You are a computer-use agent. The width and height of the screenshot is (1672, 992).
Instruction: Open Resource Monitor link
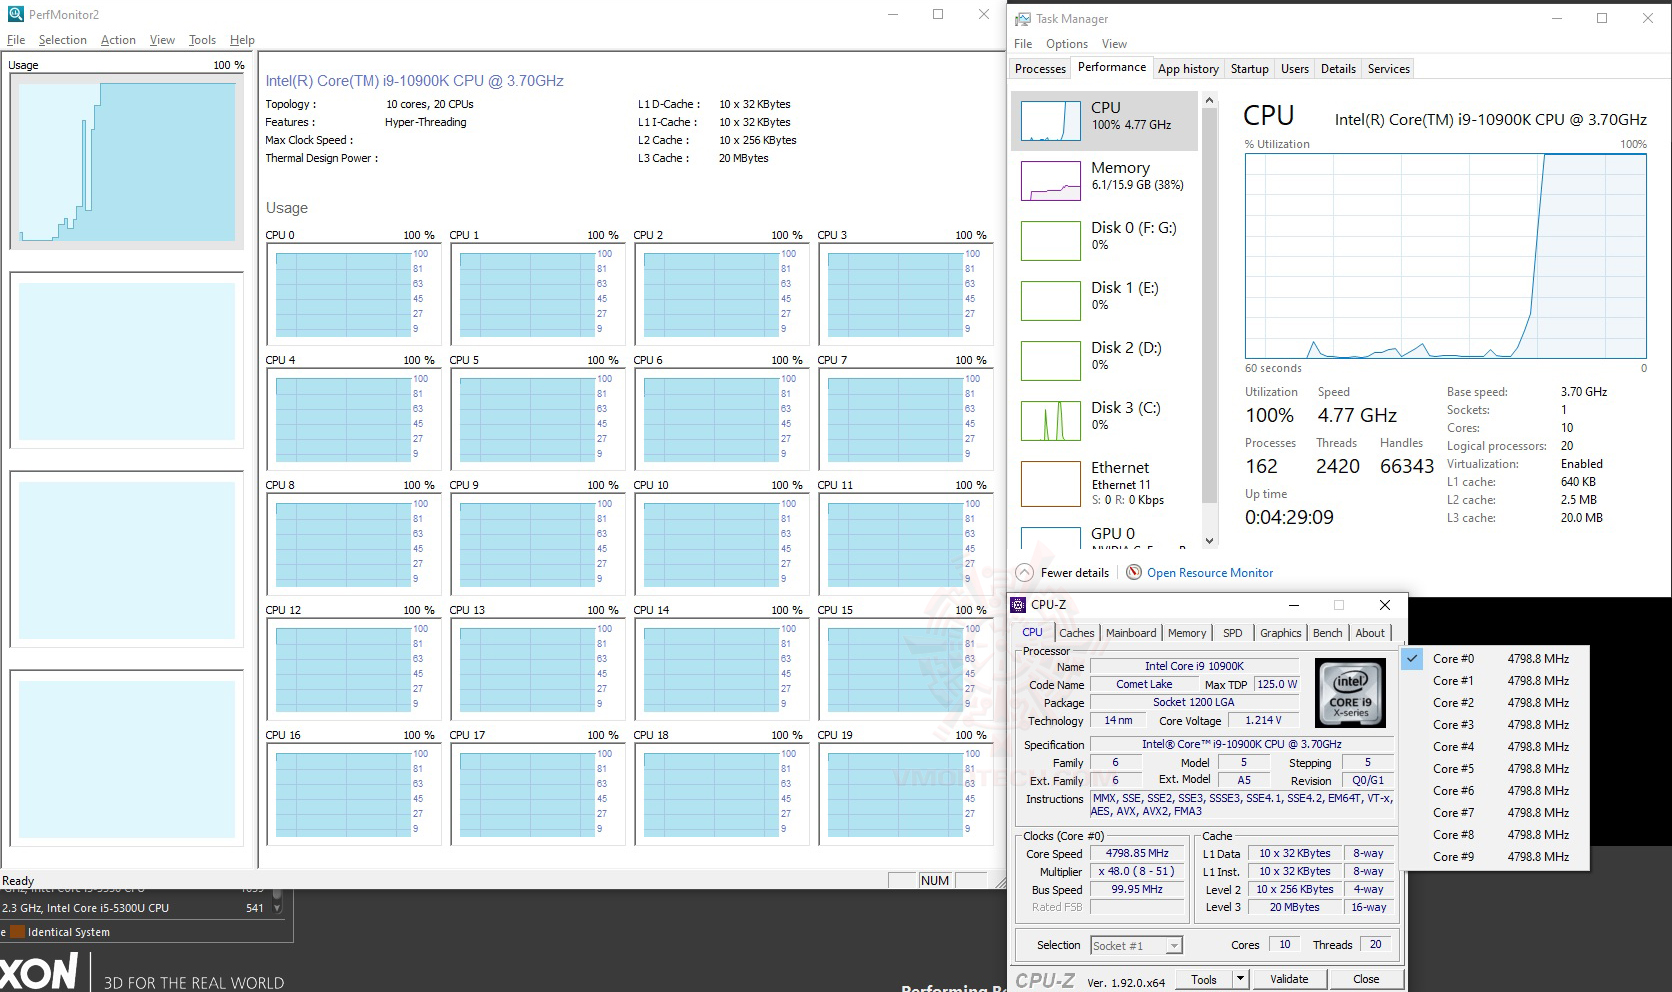(x=1210, y=573)
